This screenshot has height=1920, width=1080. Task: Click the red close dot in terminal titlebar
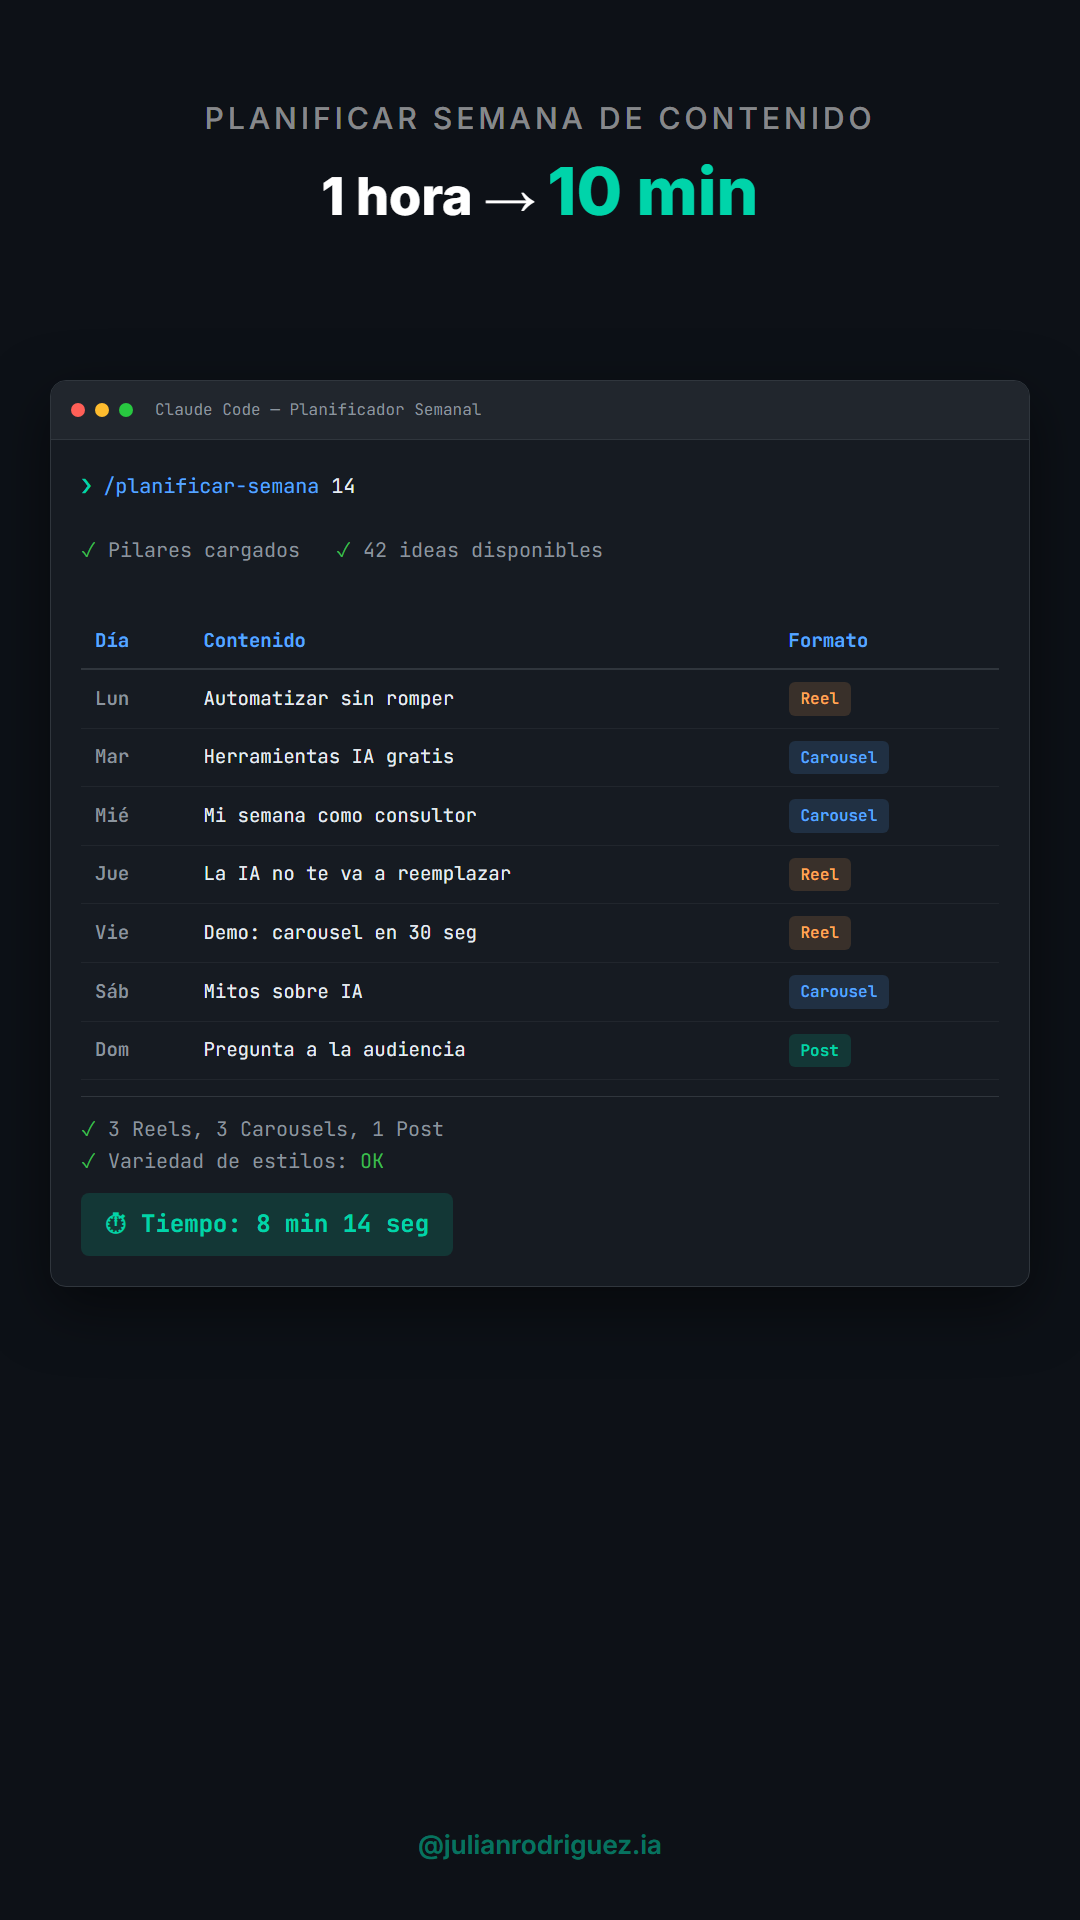pyautogui.click(x=78, y=410)
